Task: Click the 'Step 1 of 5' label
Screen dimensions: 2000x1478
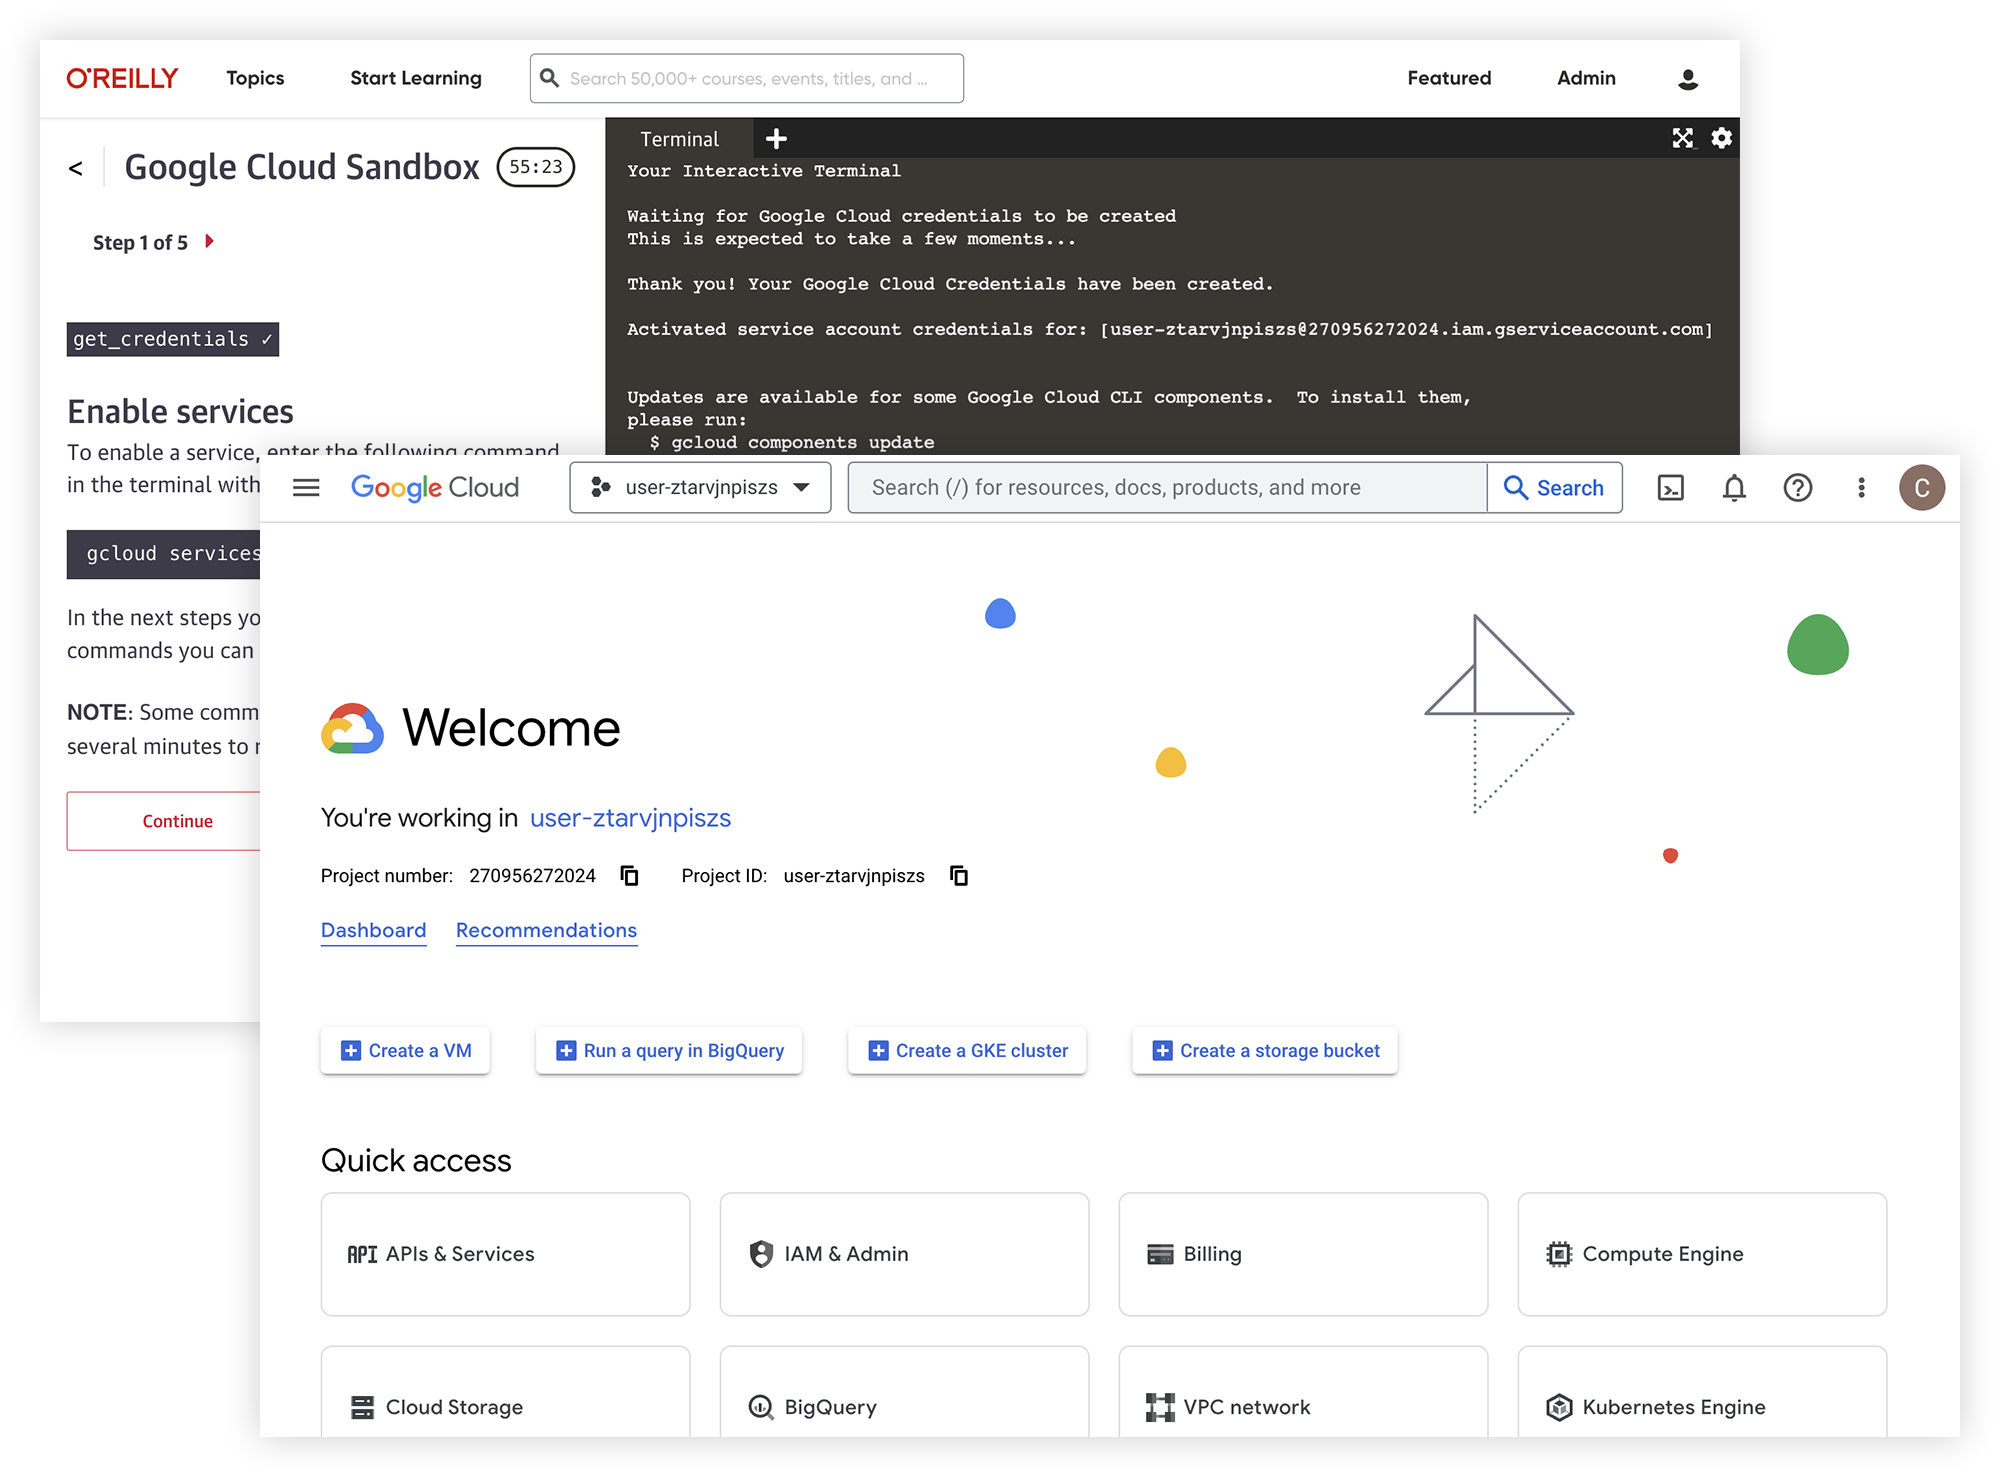Action: pyautogui.click(x=140, y=242)
